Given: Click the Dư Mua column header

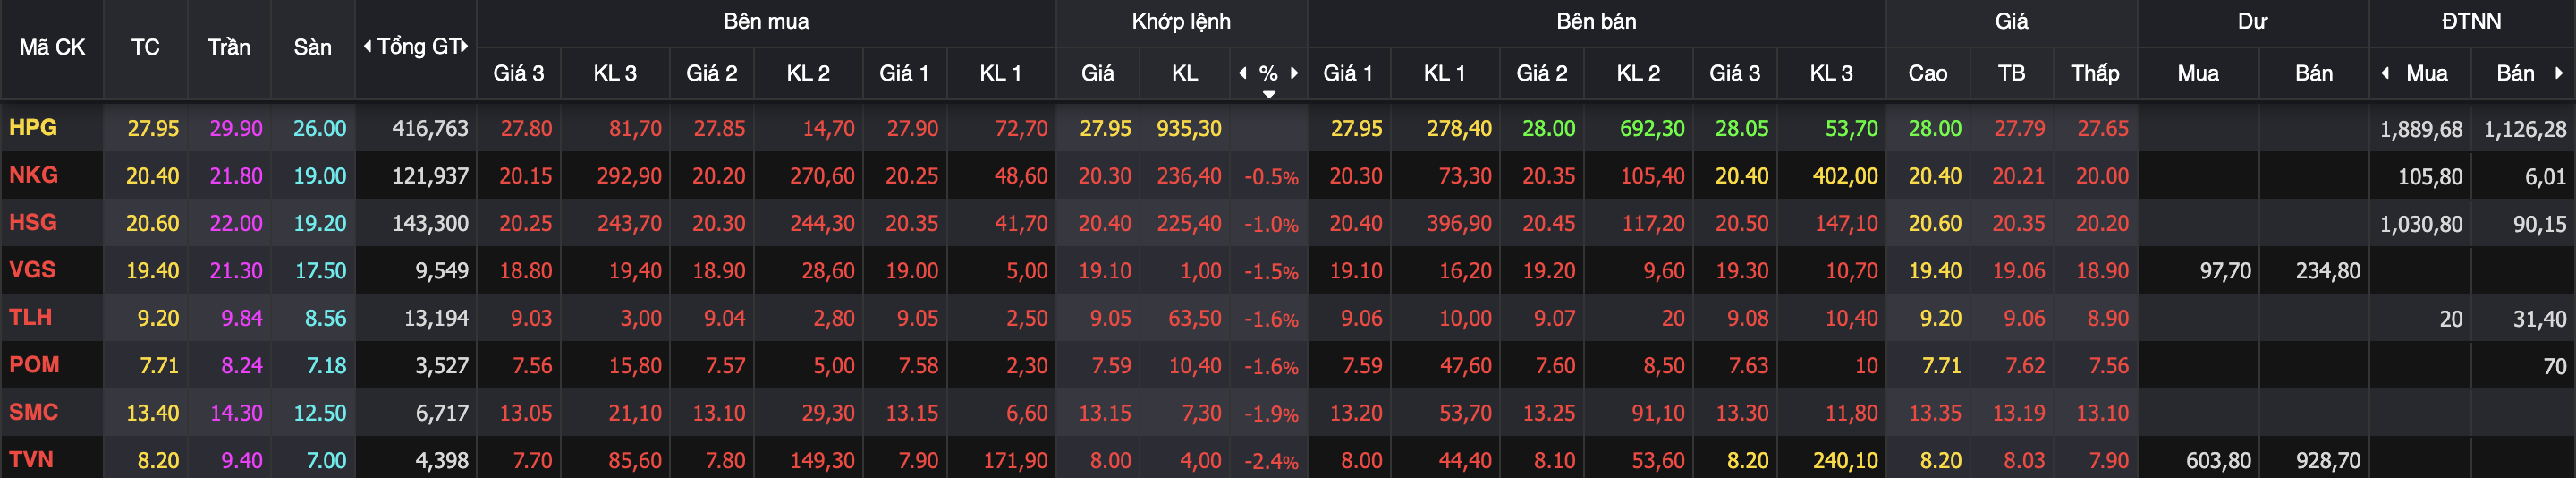Looking at the screenshot, I should pyautogui.click(x=2197, y=73).
